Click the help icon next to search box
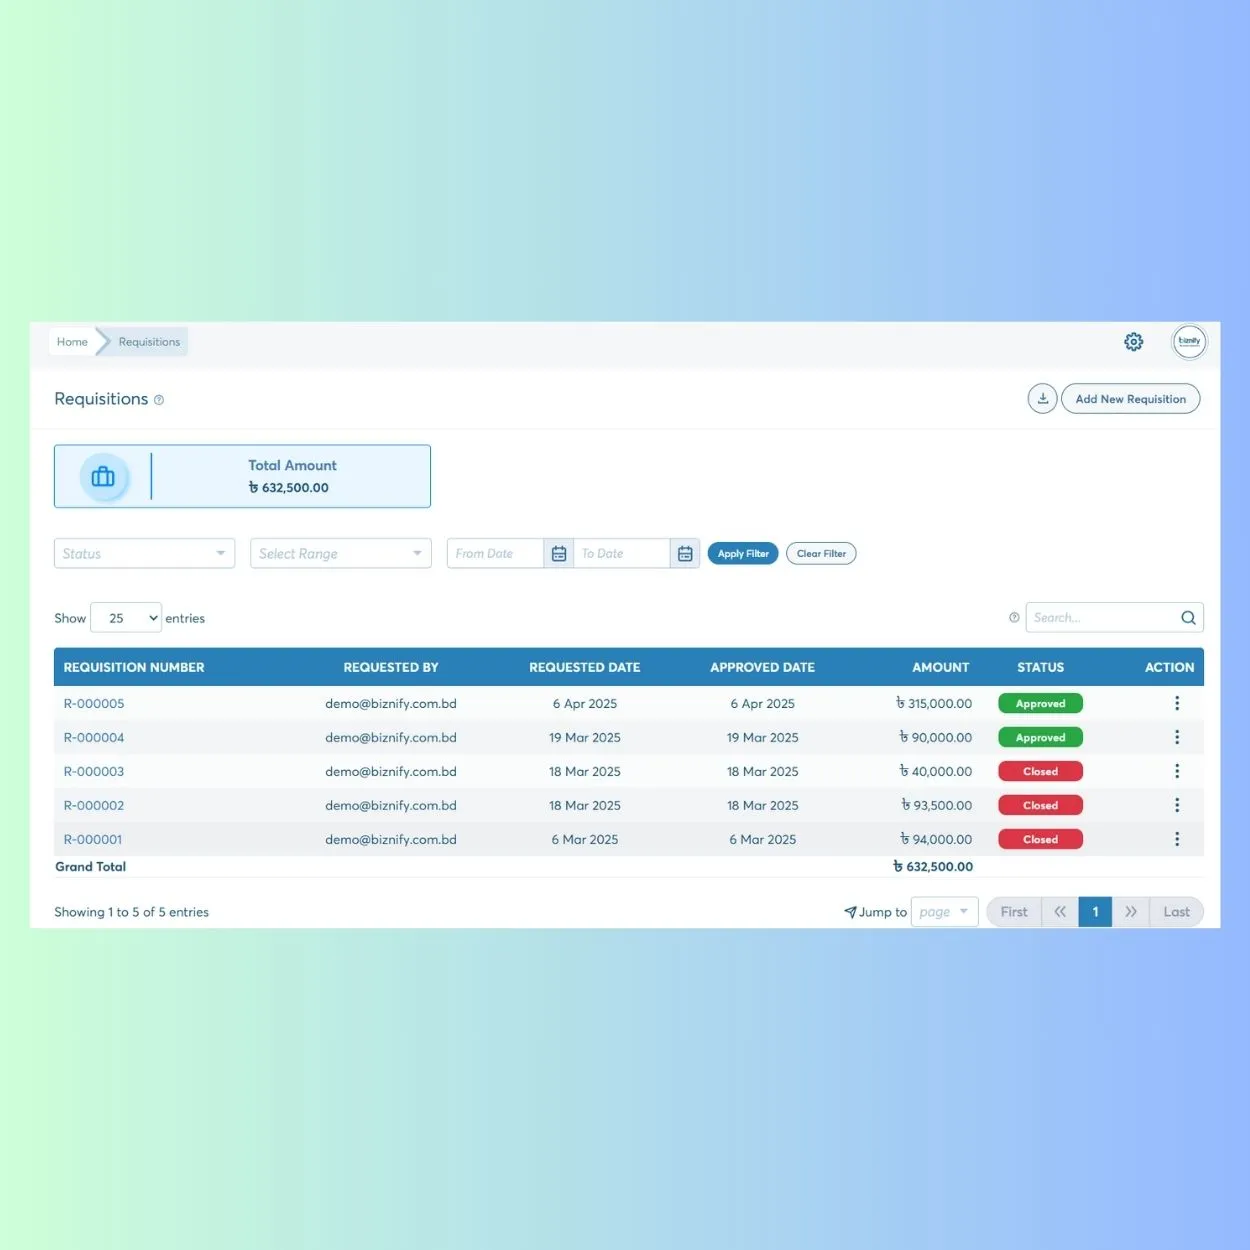Image resolution: width=1250 pixels, height=1250 pixels. coord(1014,617)
